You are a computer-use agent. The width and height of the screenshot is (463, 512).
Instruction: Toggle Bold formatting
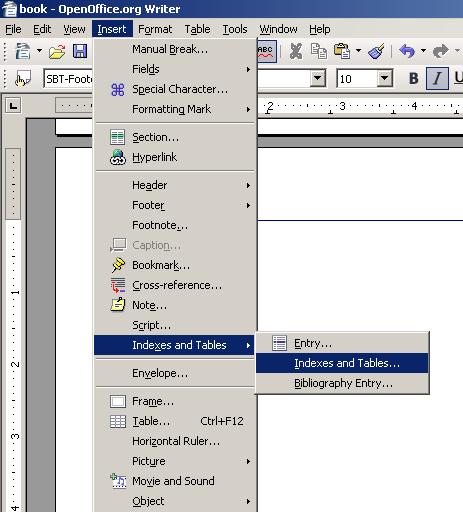pyautogui.click(x=413, y=79)
